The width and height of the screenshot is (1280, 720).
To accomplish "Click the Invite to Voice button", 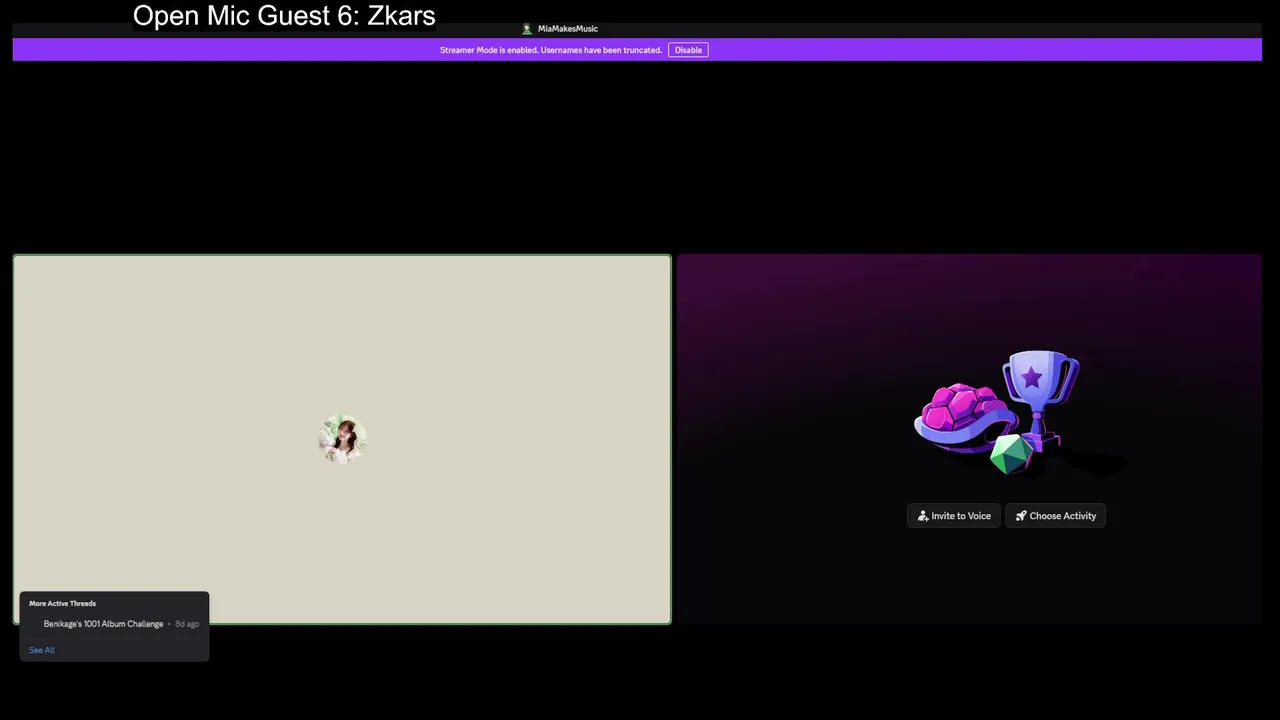I will click(x=954, y=516).
